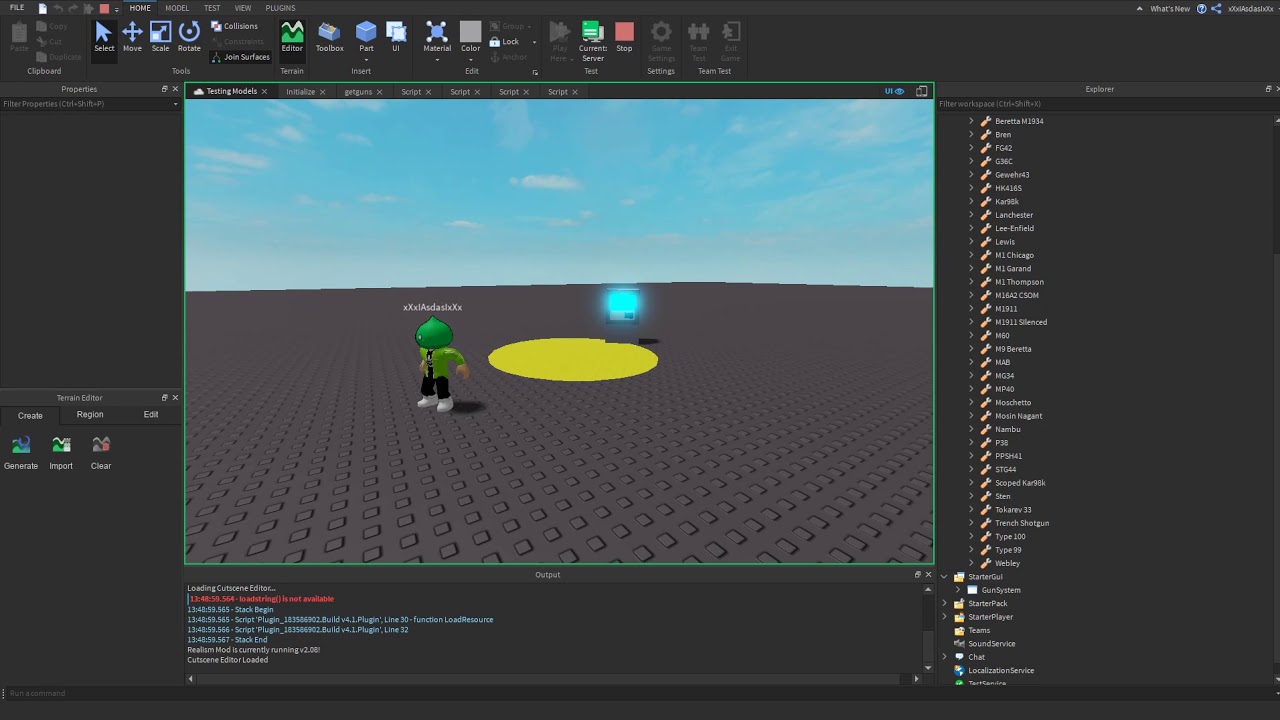
Task: Toggle the Anchor option
Action: click(508, 57)
